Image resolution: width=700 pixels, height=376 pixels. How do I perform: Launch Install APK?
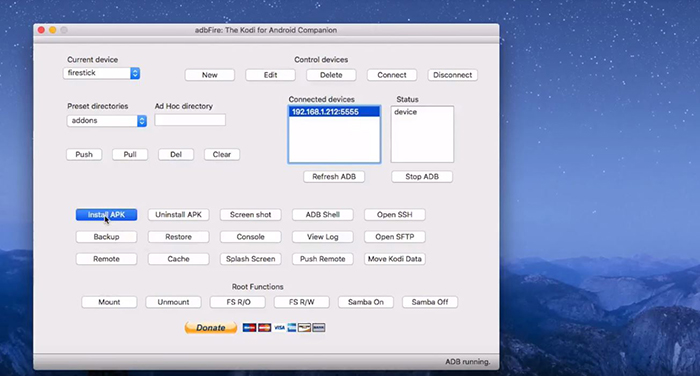[x=106, y=215]
